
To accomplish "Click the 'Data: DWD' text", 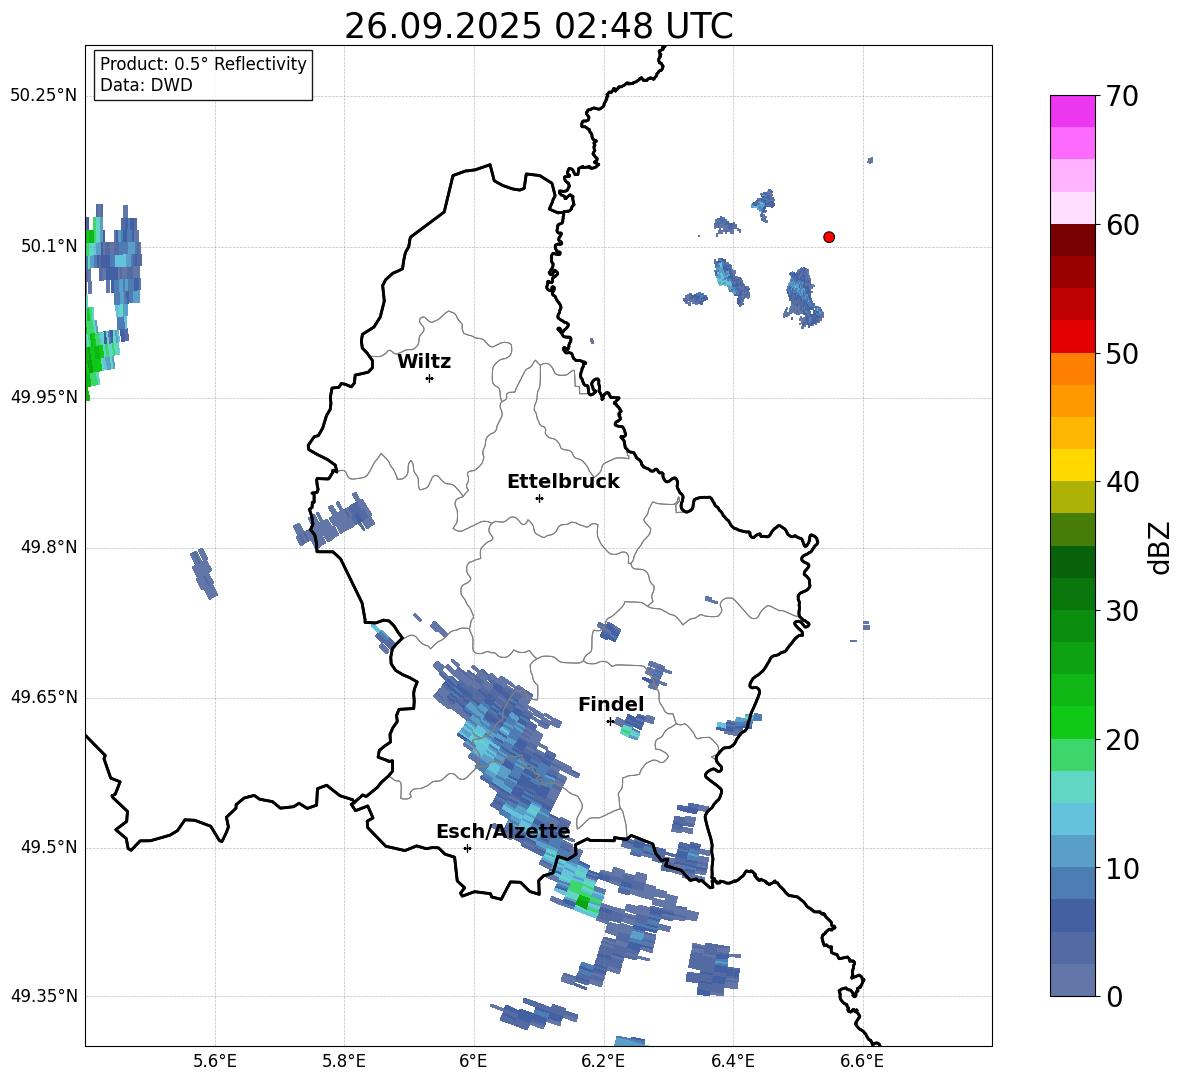I will point(146,85).
